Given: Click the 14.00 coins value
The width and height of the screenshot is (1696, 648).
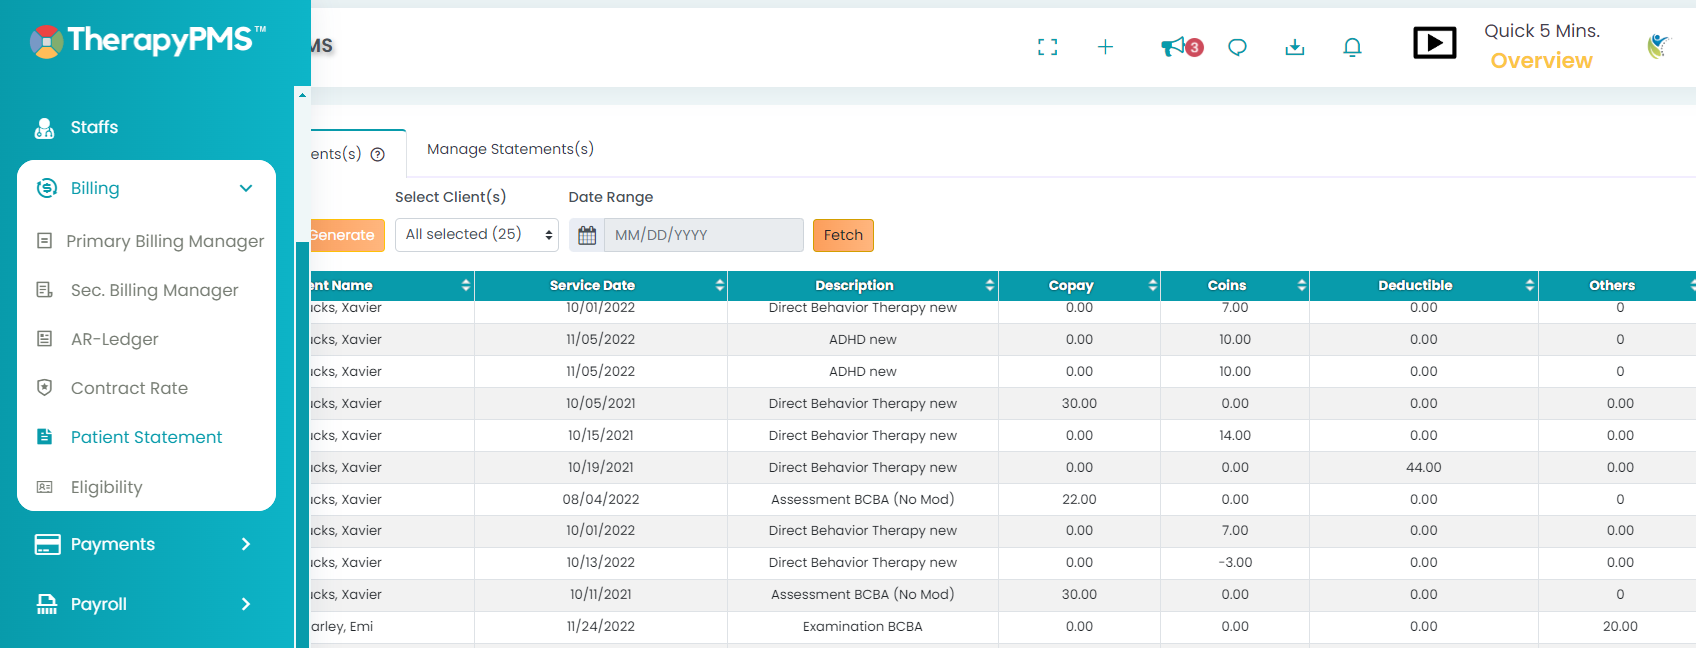Looking at the screenshot, I should click(1235, 435).
